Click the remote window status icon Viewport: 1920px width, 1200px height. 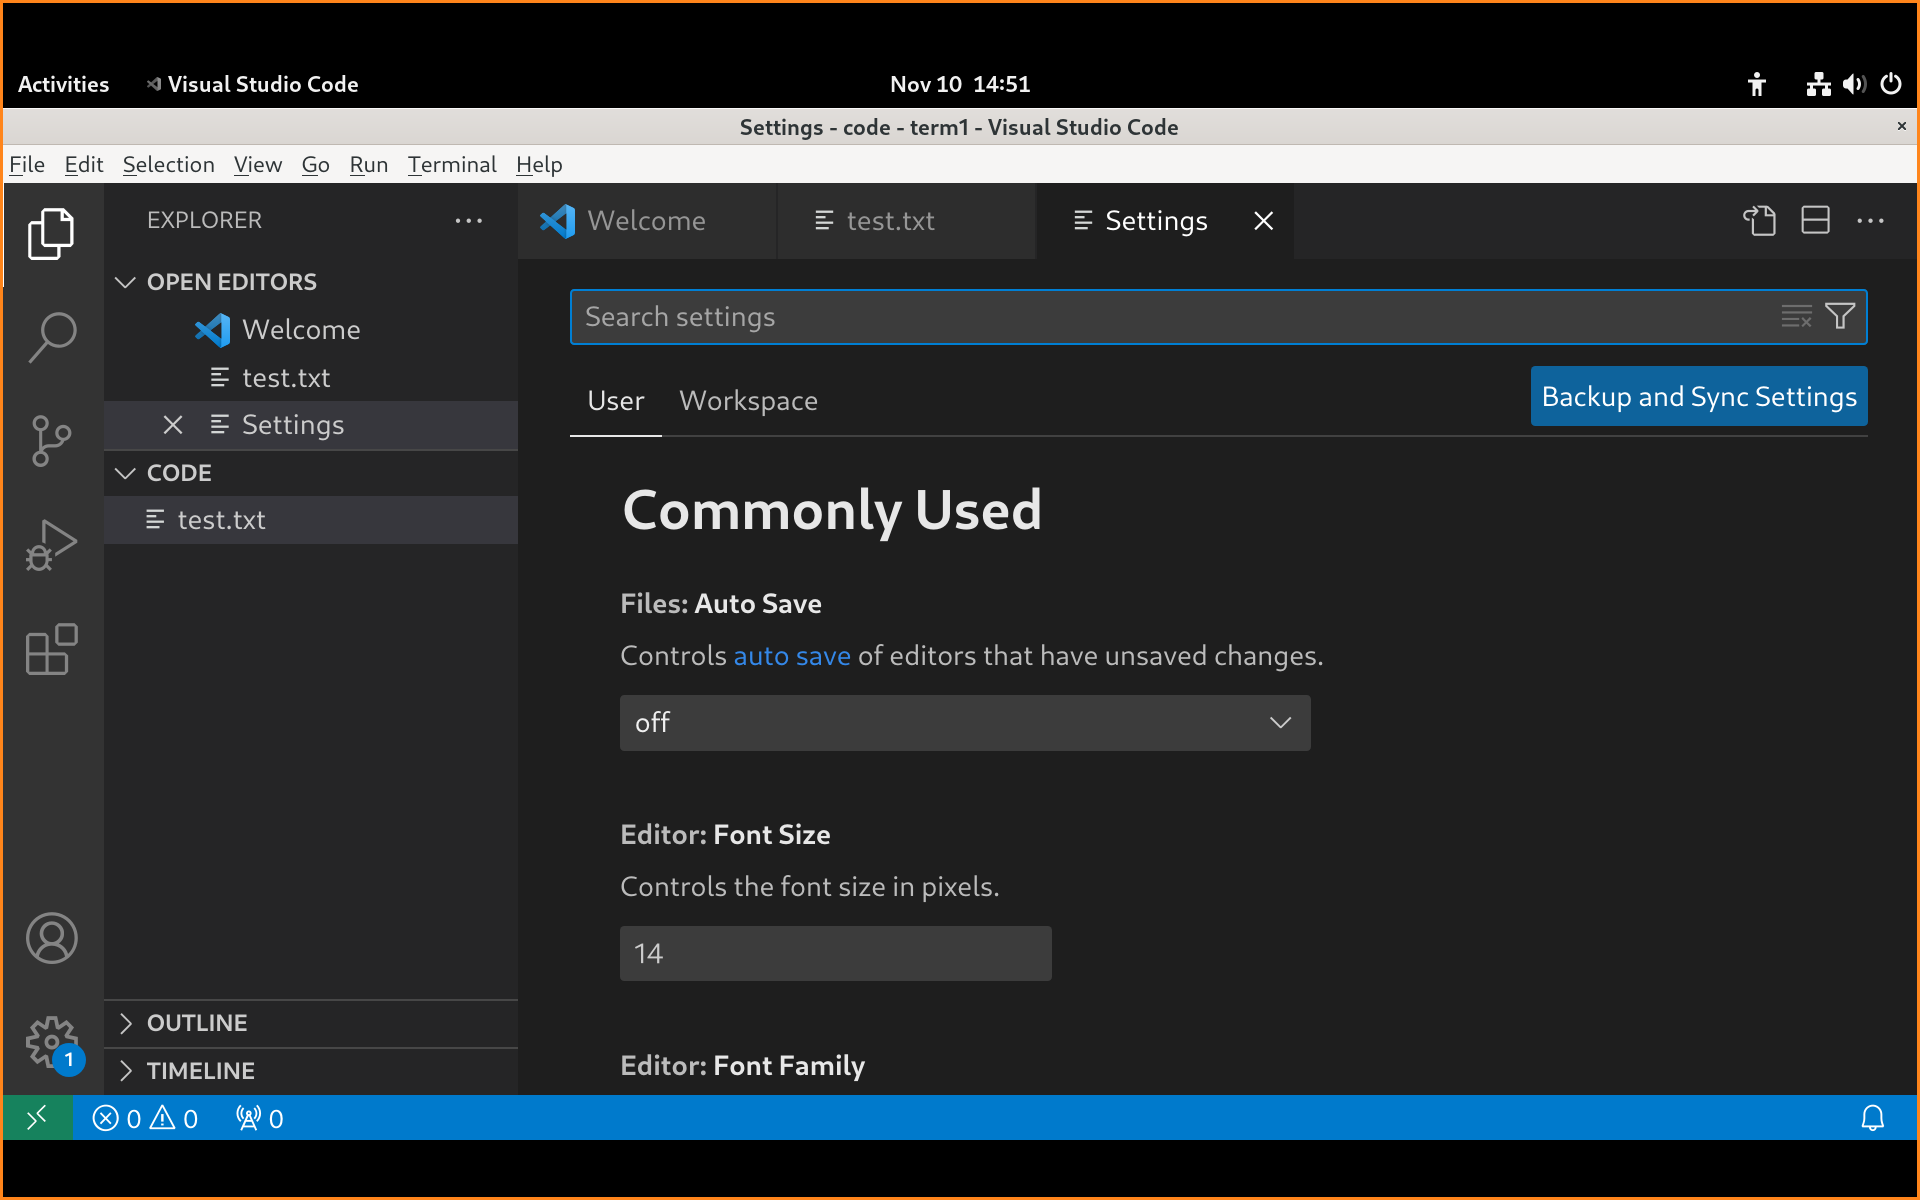click(x=37, y=1118)
